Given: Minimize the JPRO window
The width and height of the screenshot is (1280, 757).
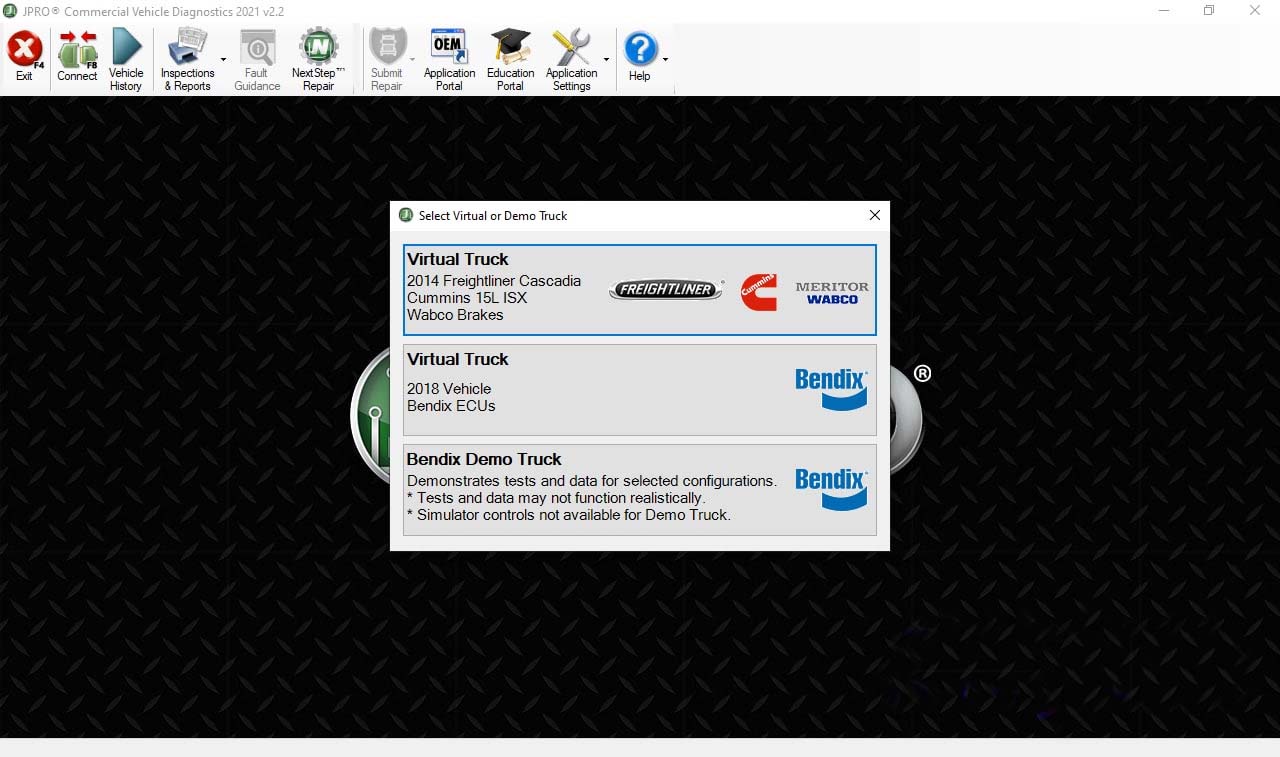Looking at the screenshot, I should (x=1164, y=11).
